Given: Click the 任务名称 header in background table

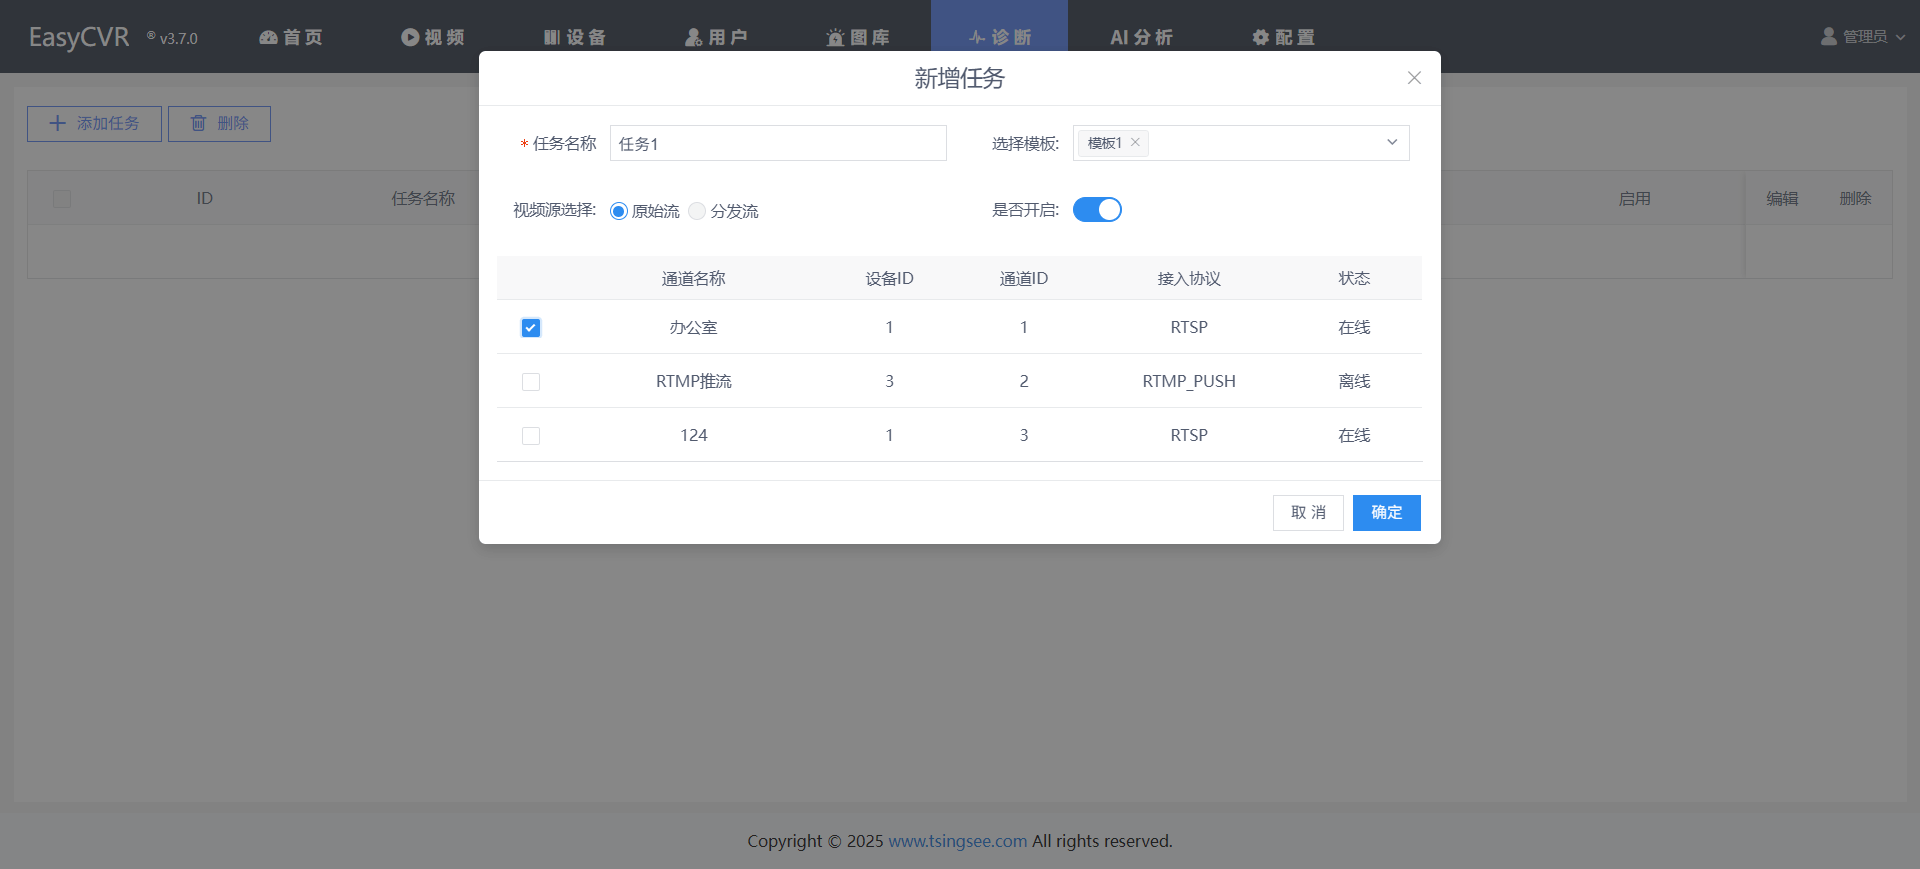Looking at the screenshot, I should pos(423,198).
